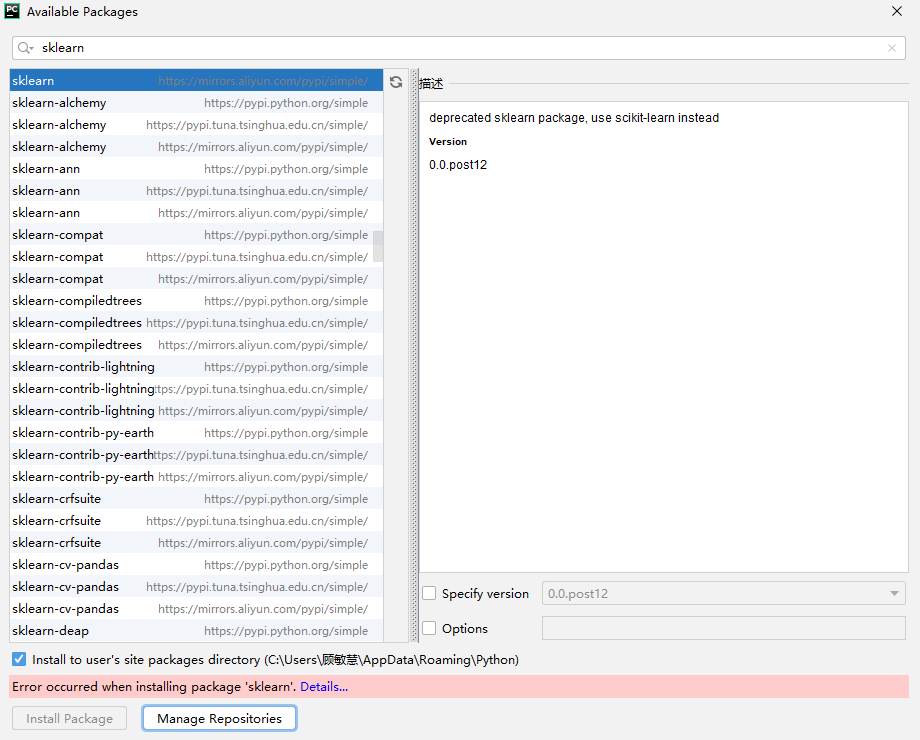Click the refresh packages icon
Viewport: 920px width, 740px height.
pyautogui.click(x=396, y=82)
